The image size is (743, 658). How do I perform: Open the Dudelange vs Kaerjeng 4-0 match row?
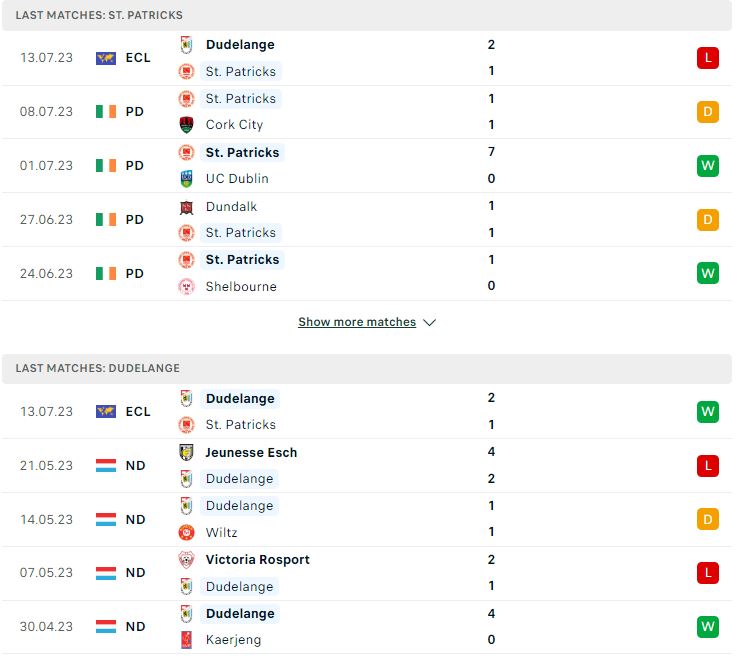tap(367, 627)
